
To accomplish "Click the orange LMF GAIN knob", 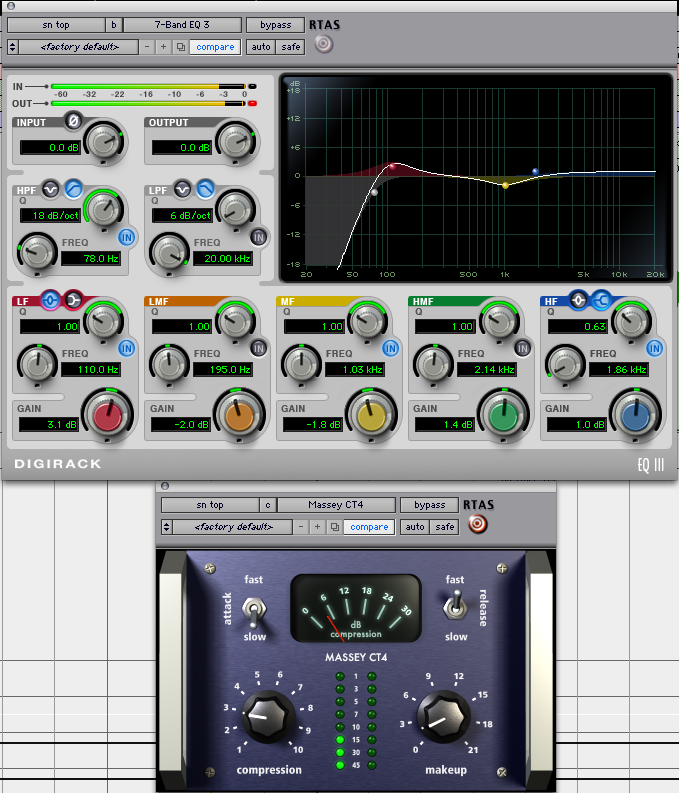I will (x=240, y=416).
